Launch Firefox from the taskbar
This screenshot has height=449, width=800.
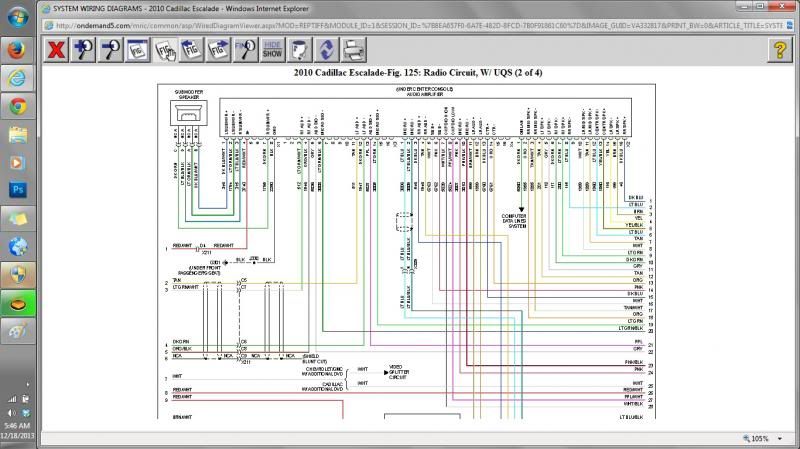pos(18,50)
